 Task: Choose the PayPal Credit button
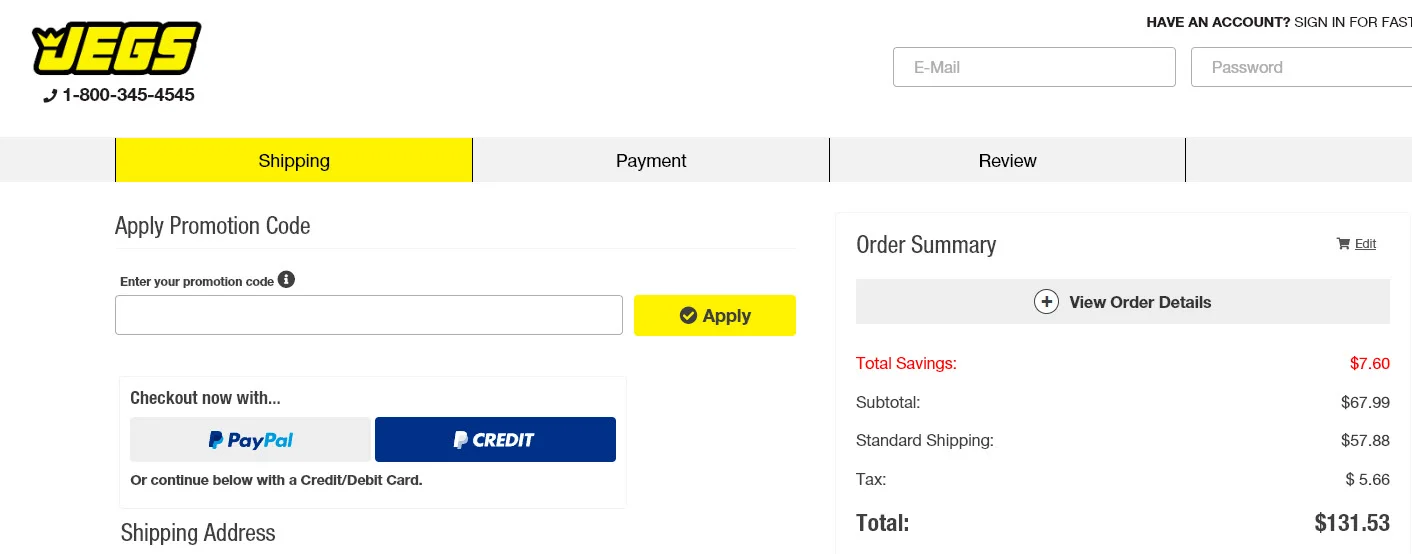(495, 439)
